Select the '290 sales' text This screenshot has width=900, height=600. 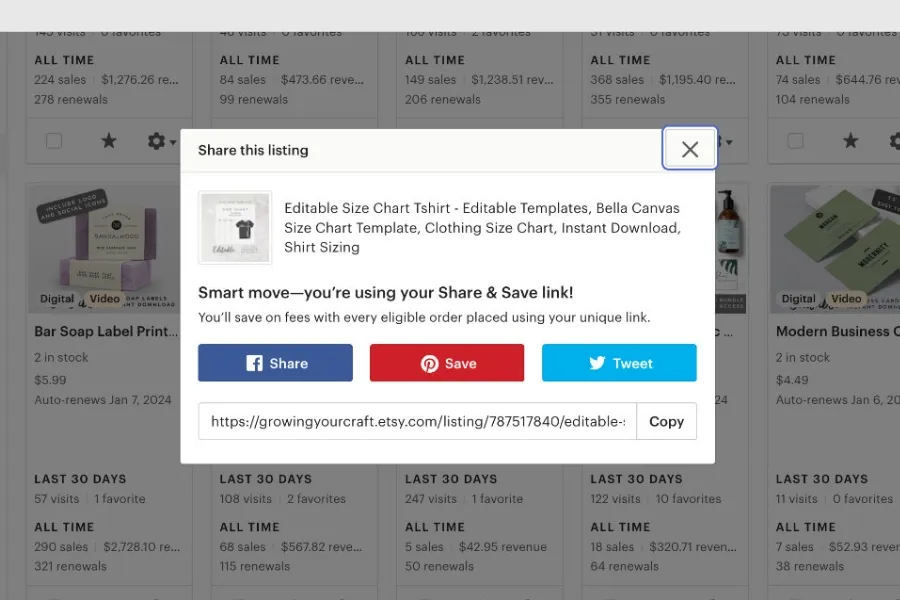point(61,547)
